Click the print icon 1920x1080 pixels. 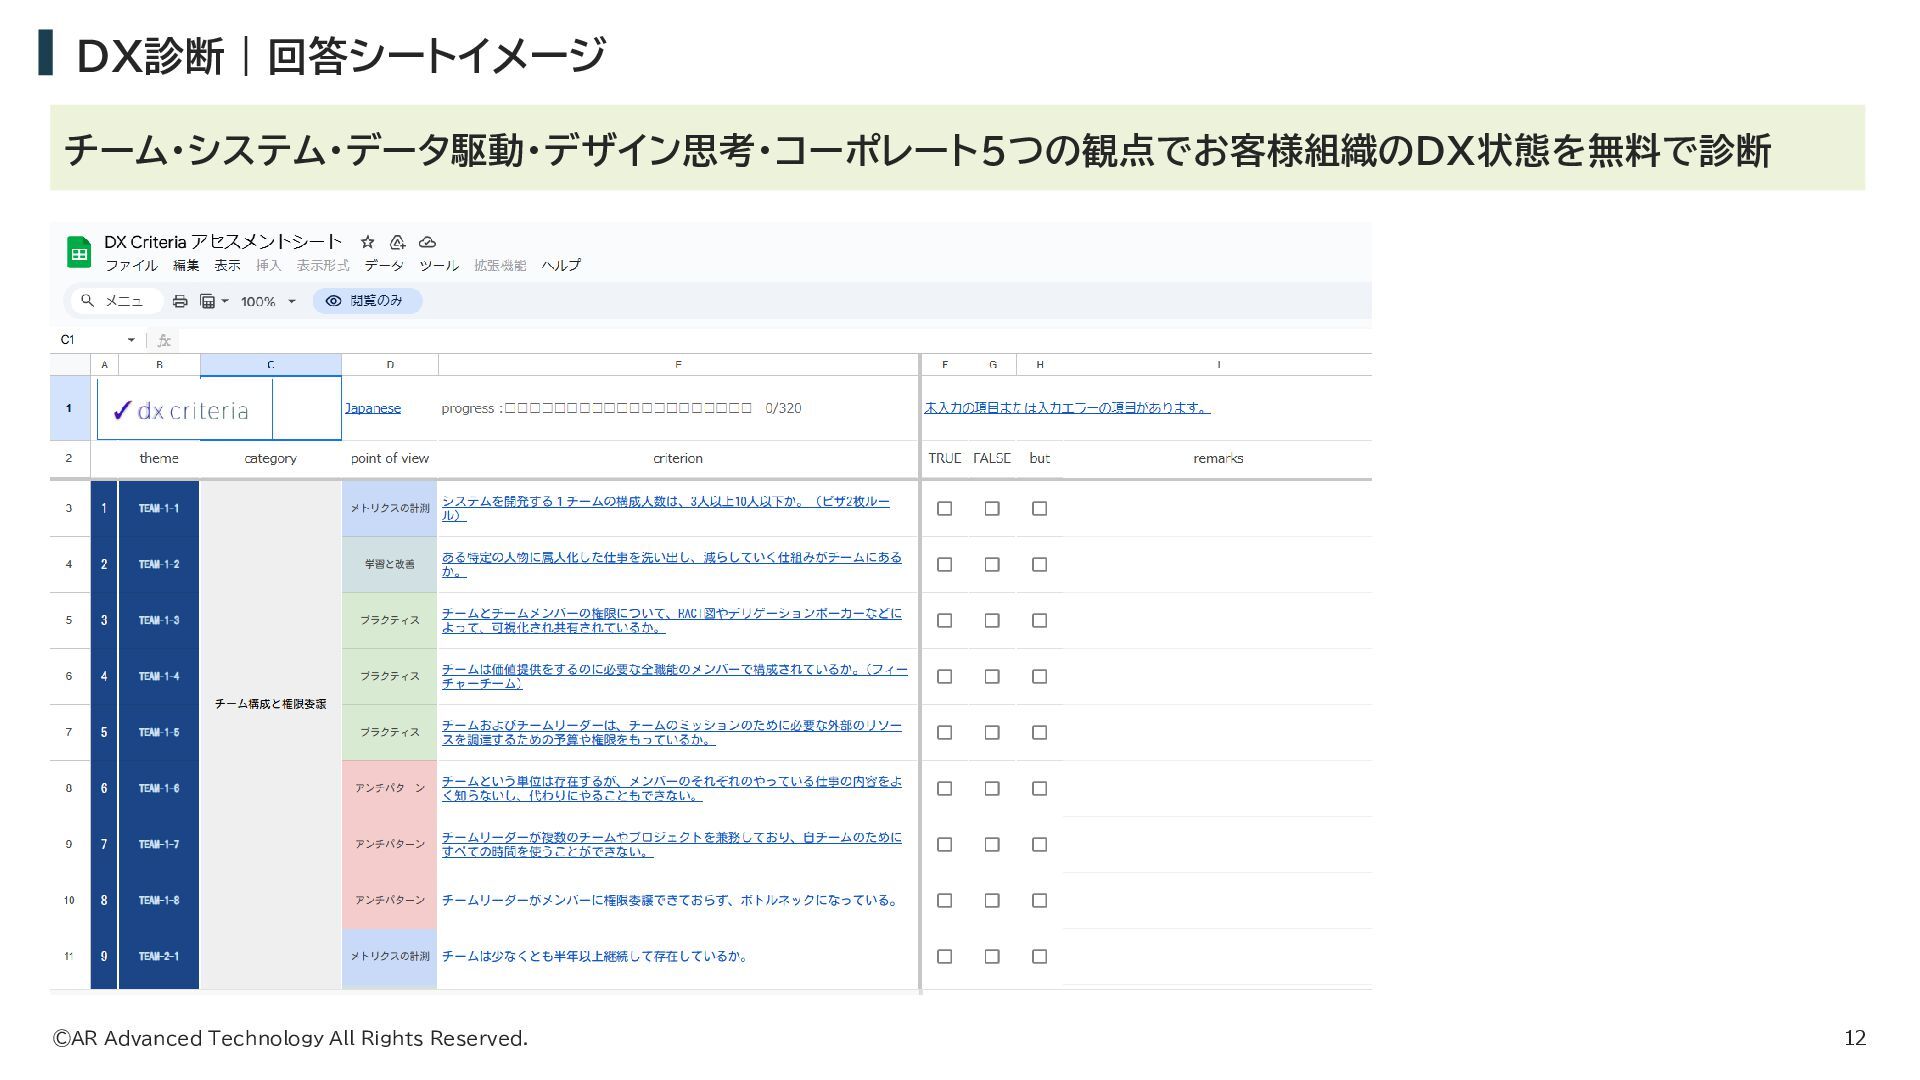(180, 301)
